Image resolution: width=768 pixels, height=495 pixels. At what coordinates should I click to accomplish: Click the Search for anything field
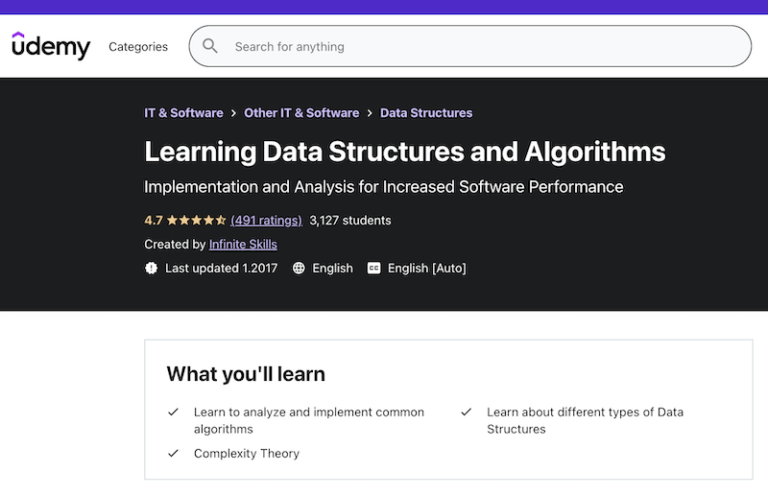[x=470, y=46]
